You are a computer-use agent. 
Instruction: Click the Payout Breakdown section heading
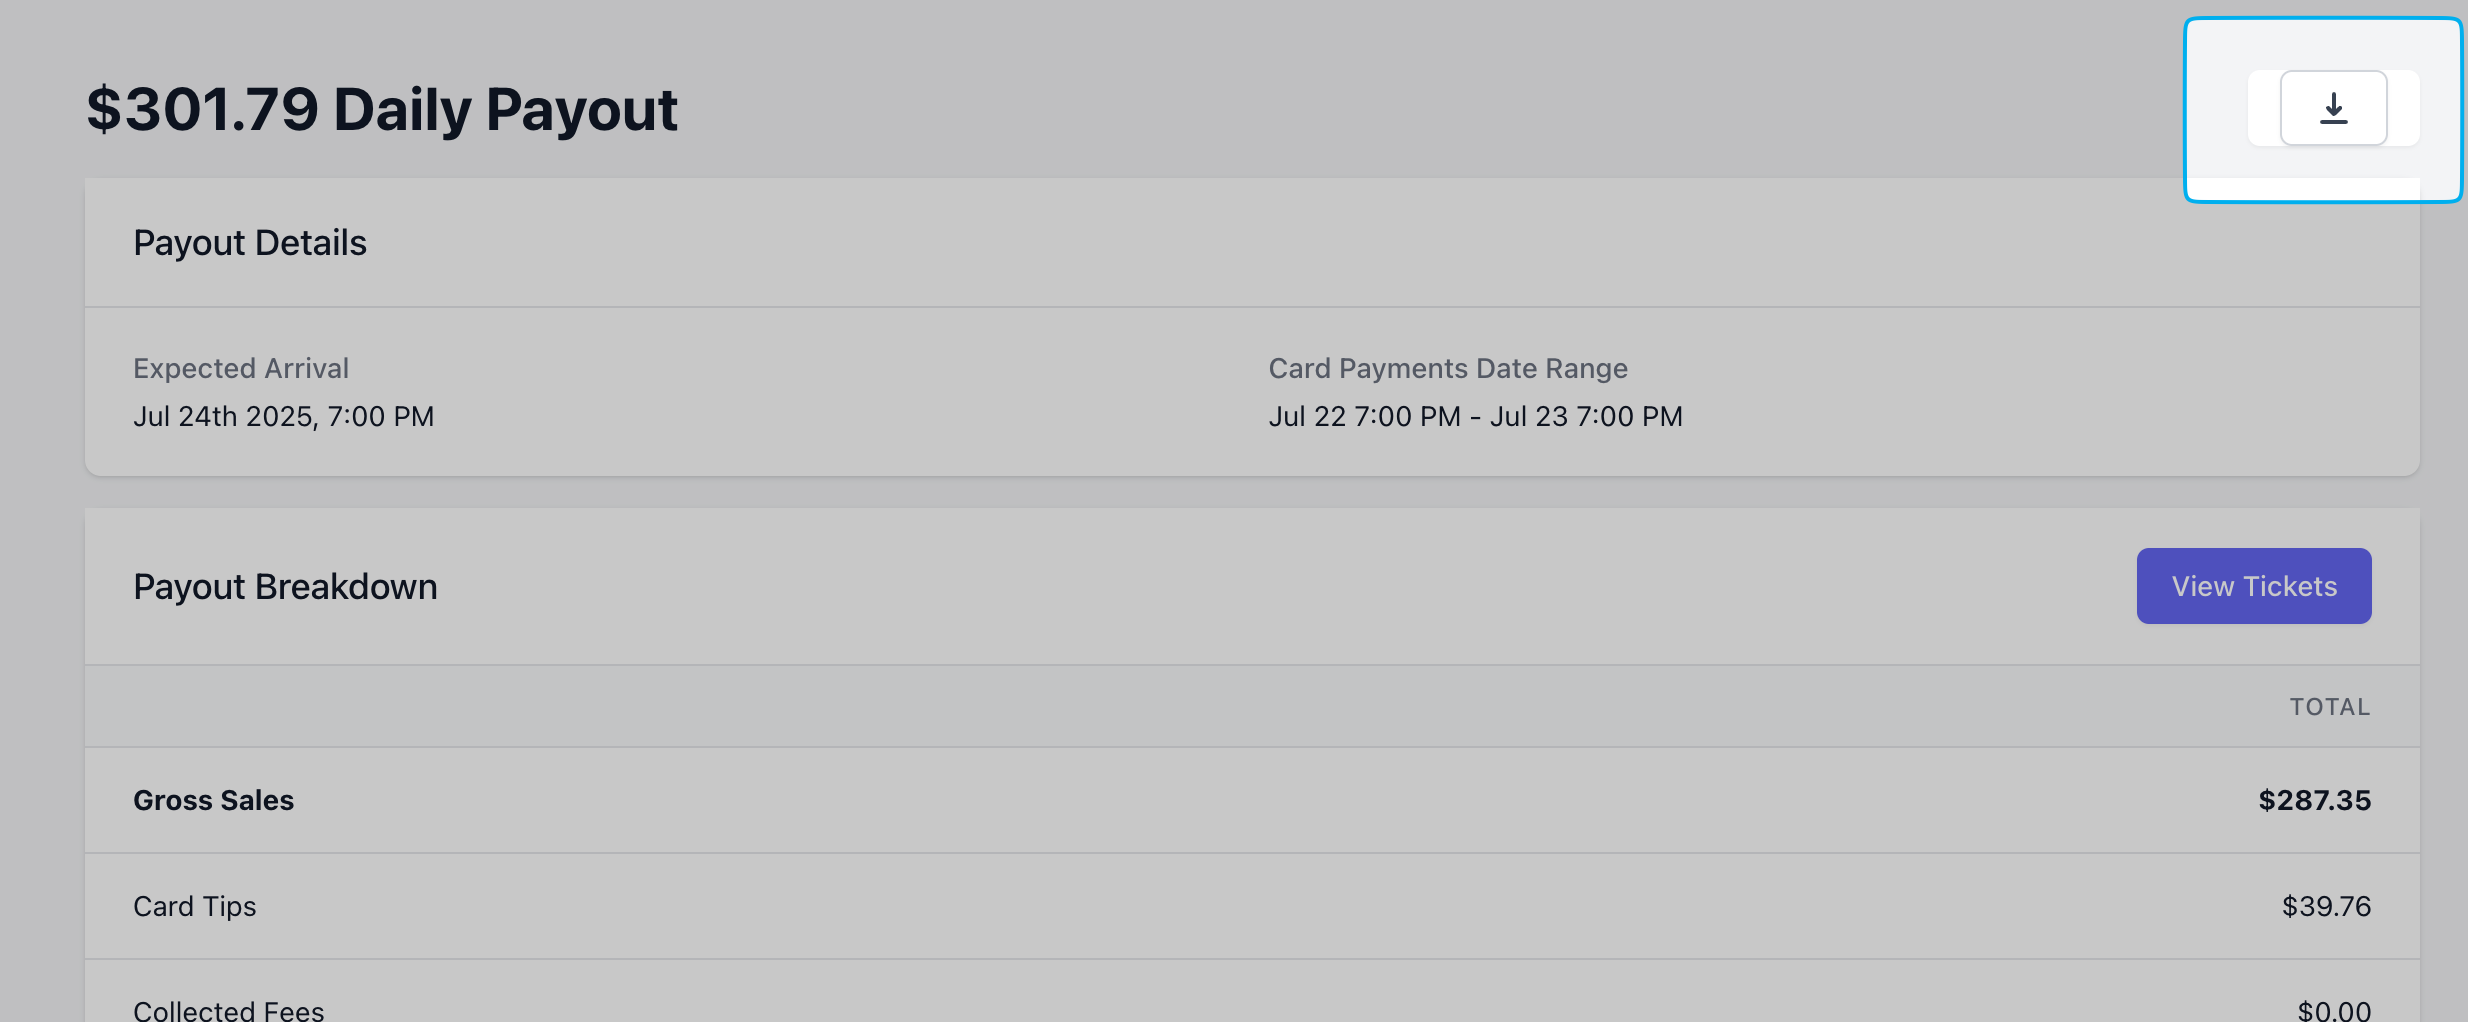pos(285,587)
